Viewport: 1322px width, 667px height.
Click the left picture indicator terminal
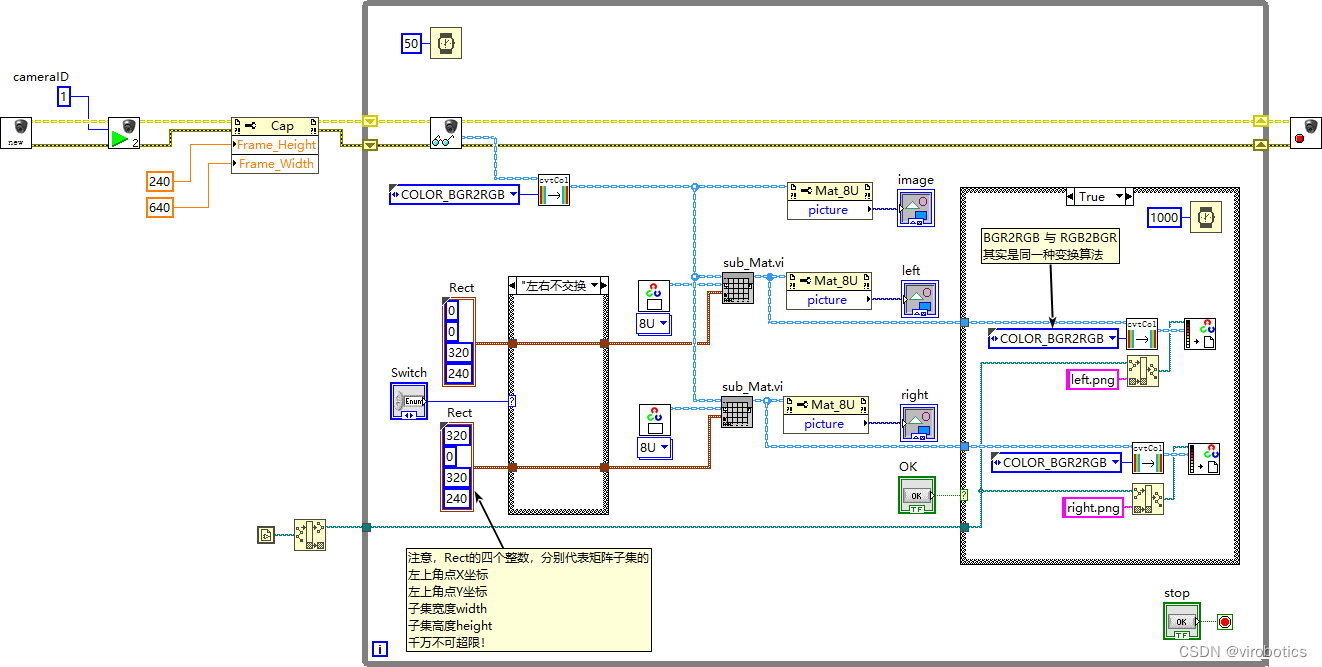point(921,299)
